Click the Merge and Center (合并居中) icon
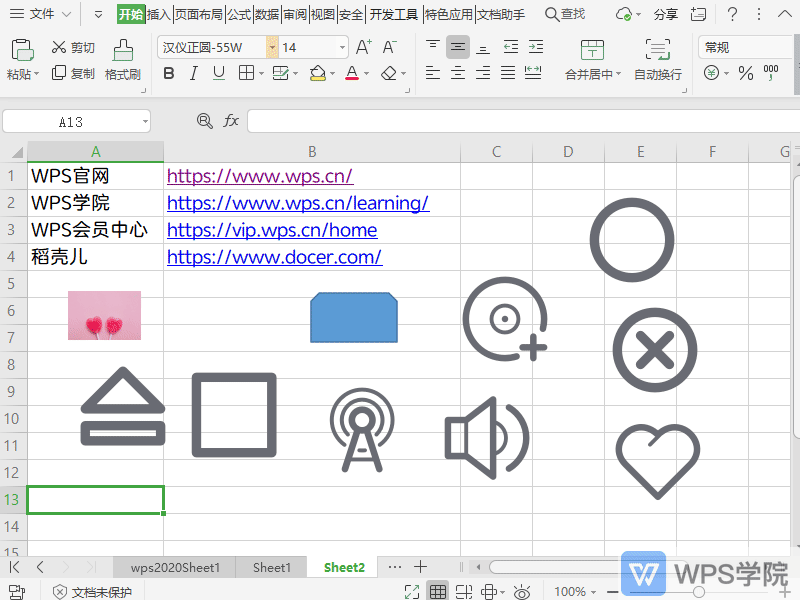Viewport: 800px width, 600px height. 592,52
